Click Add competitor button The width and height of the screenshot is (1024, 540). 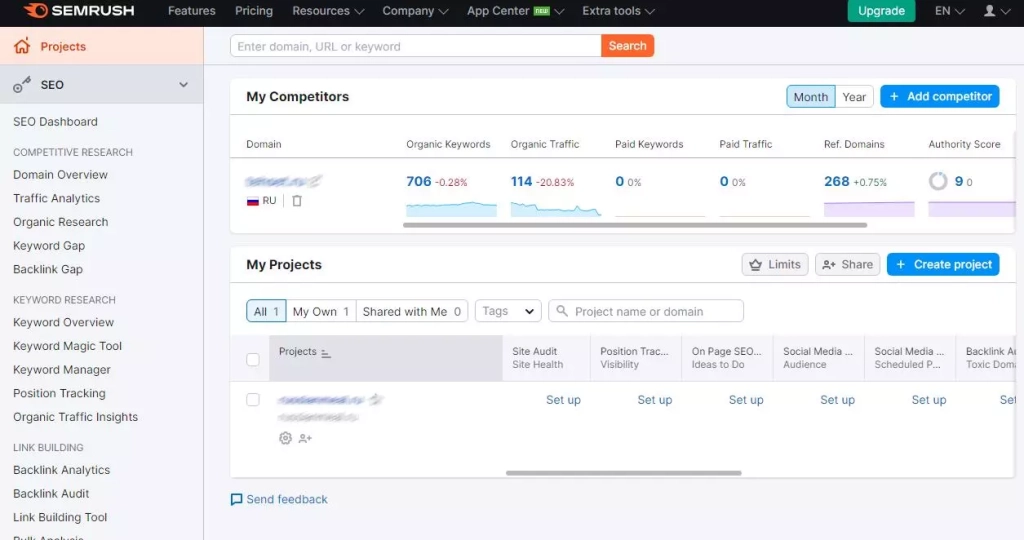[940, 96]
